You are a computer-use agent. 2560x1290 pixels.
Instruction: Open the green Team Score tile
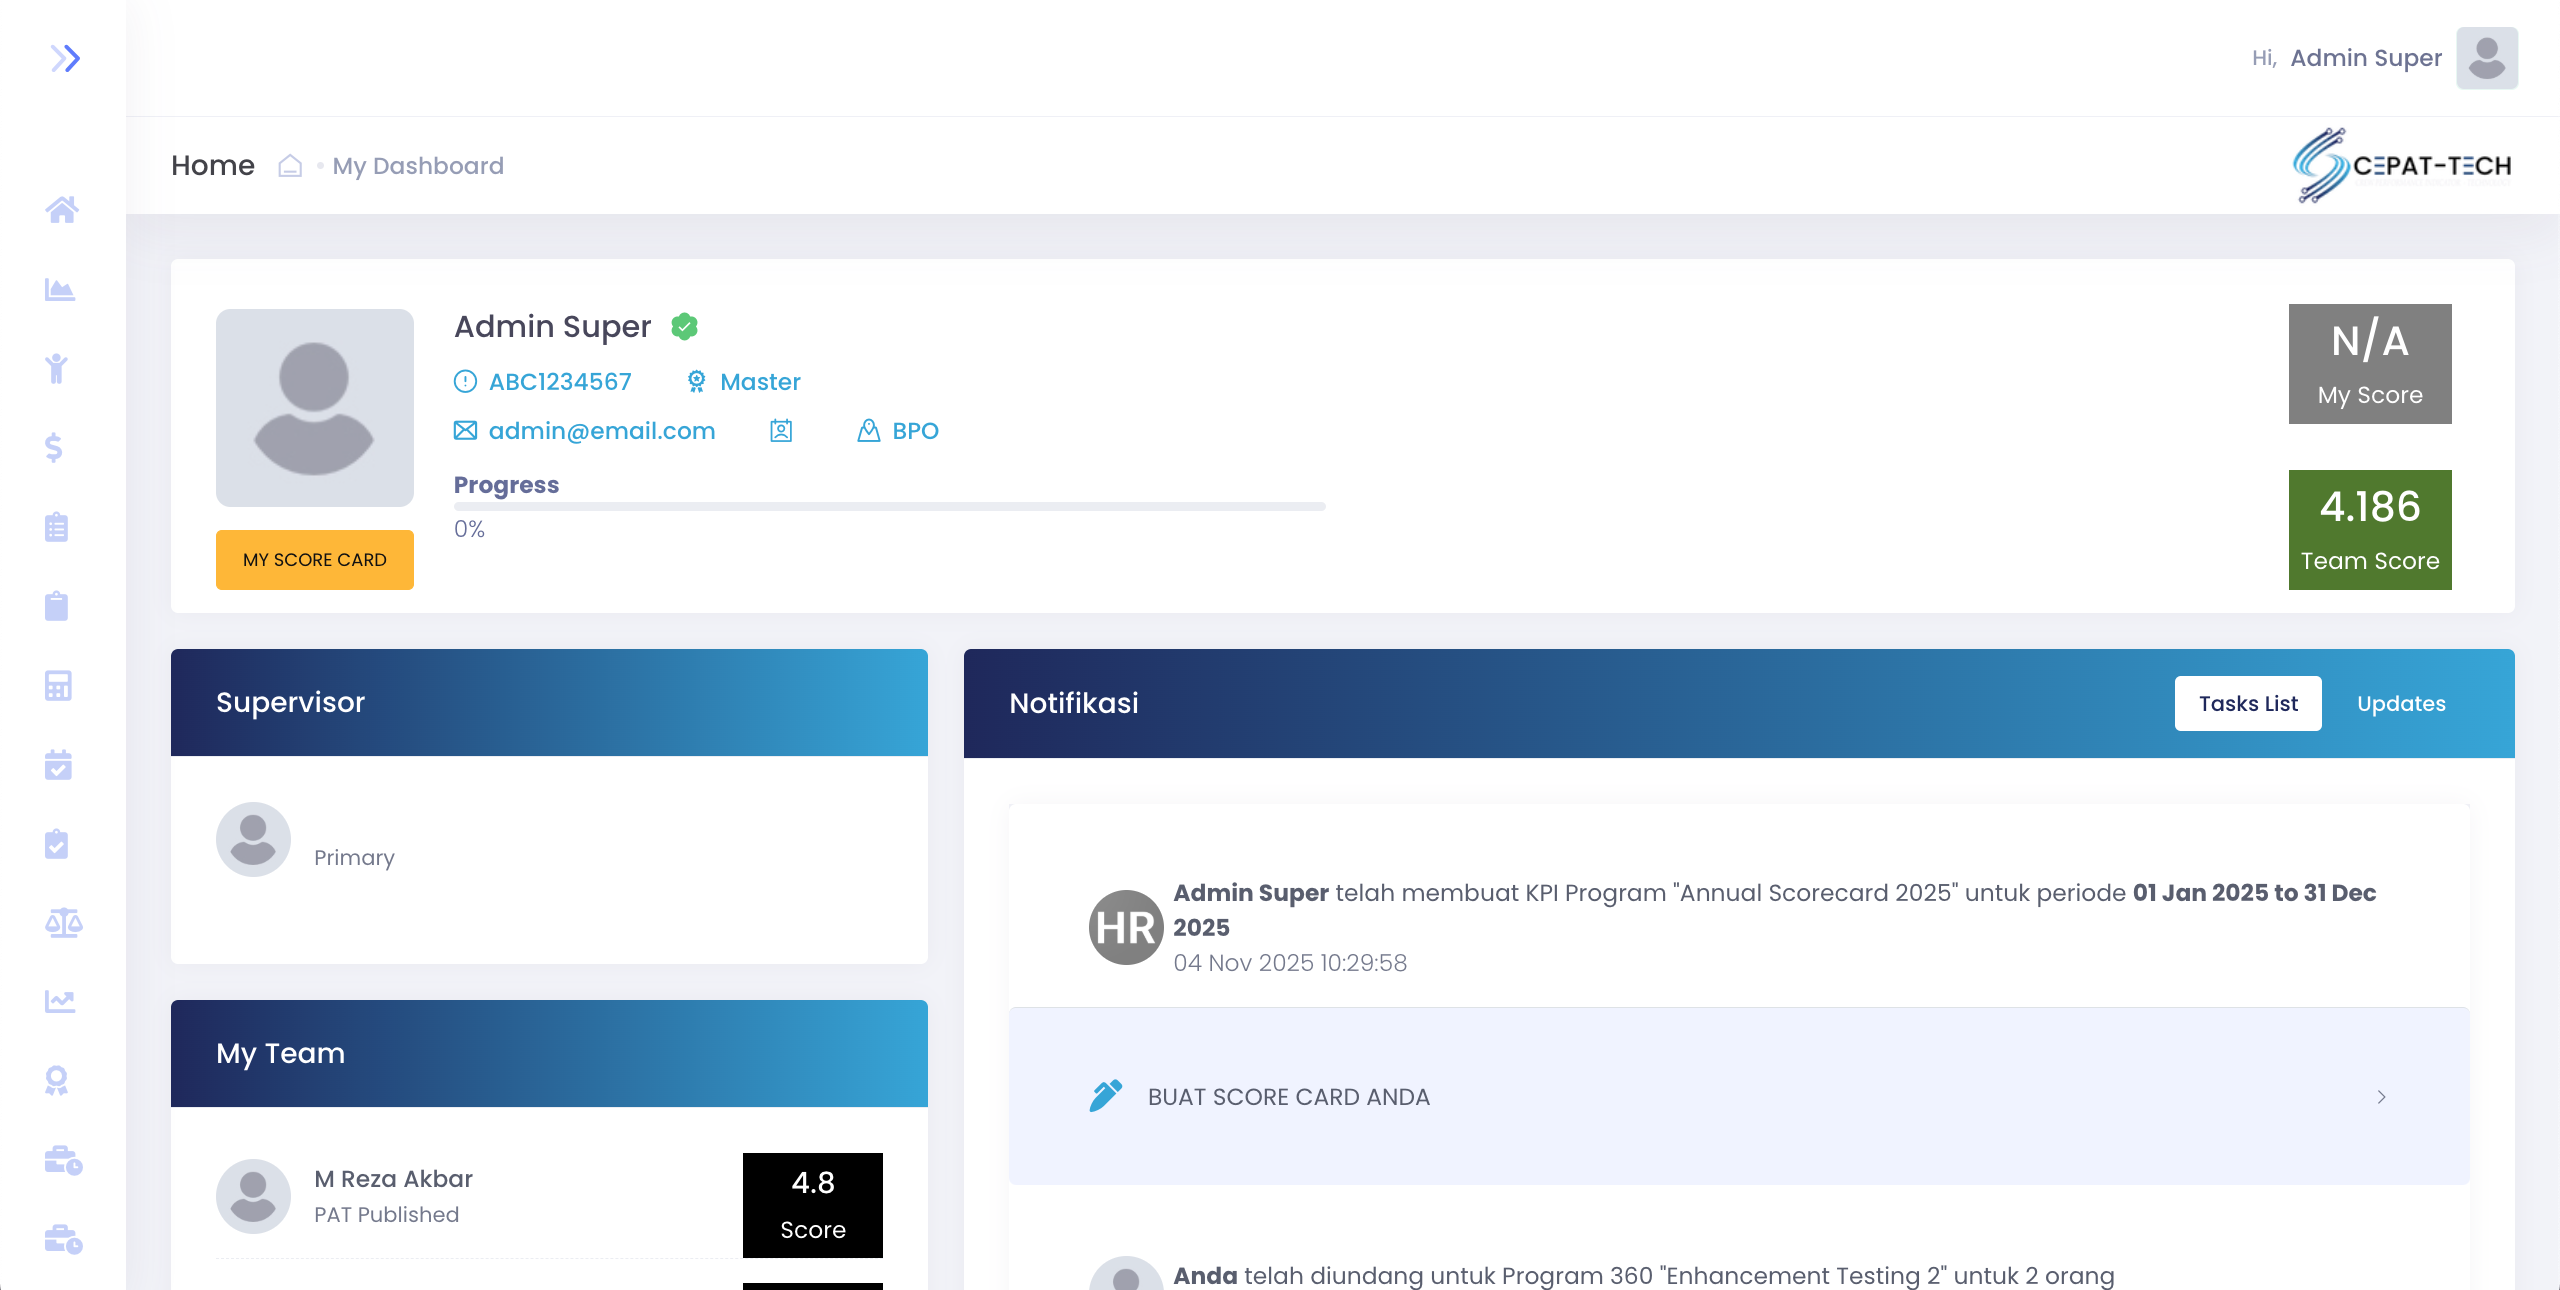point(2369,530)
